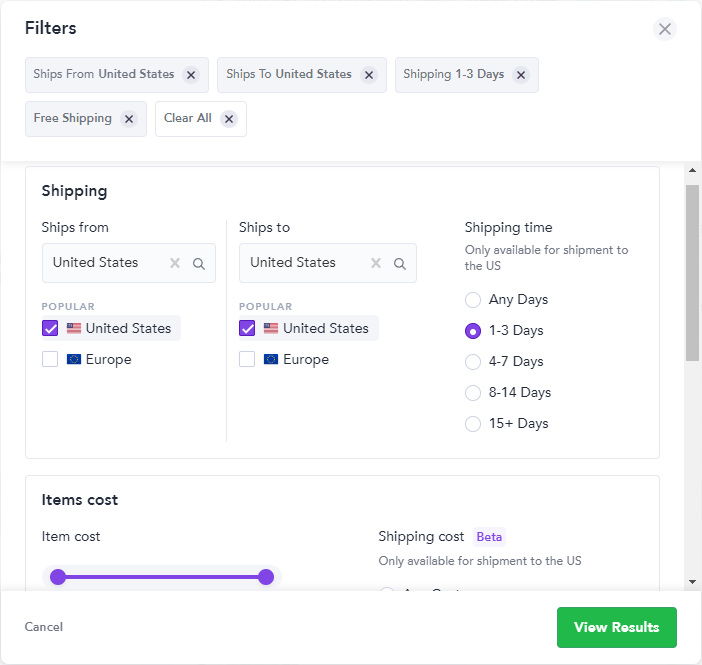Click scrollbar down arrow
The image size is (702, 665).
click(692, 582)
